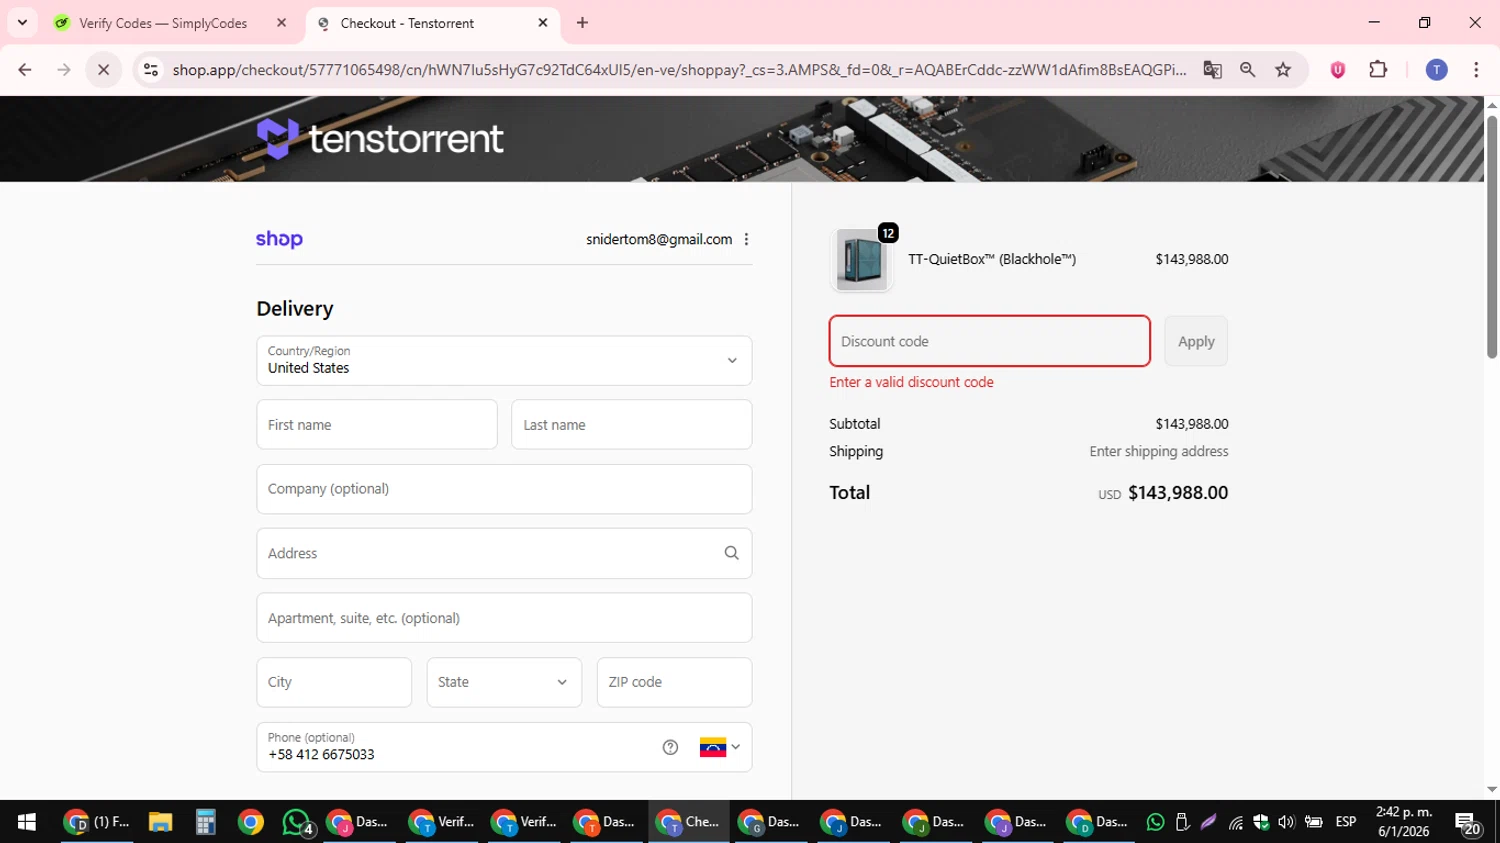Open WhatsApp from the taskbar
Viewport: 1500px width, 843px height.
tap(296, 822)
